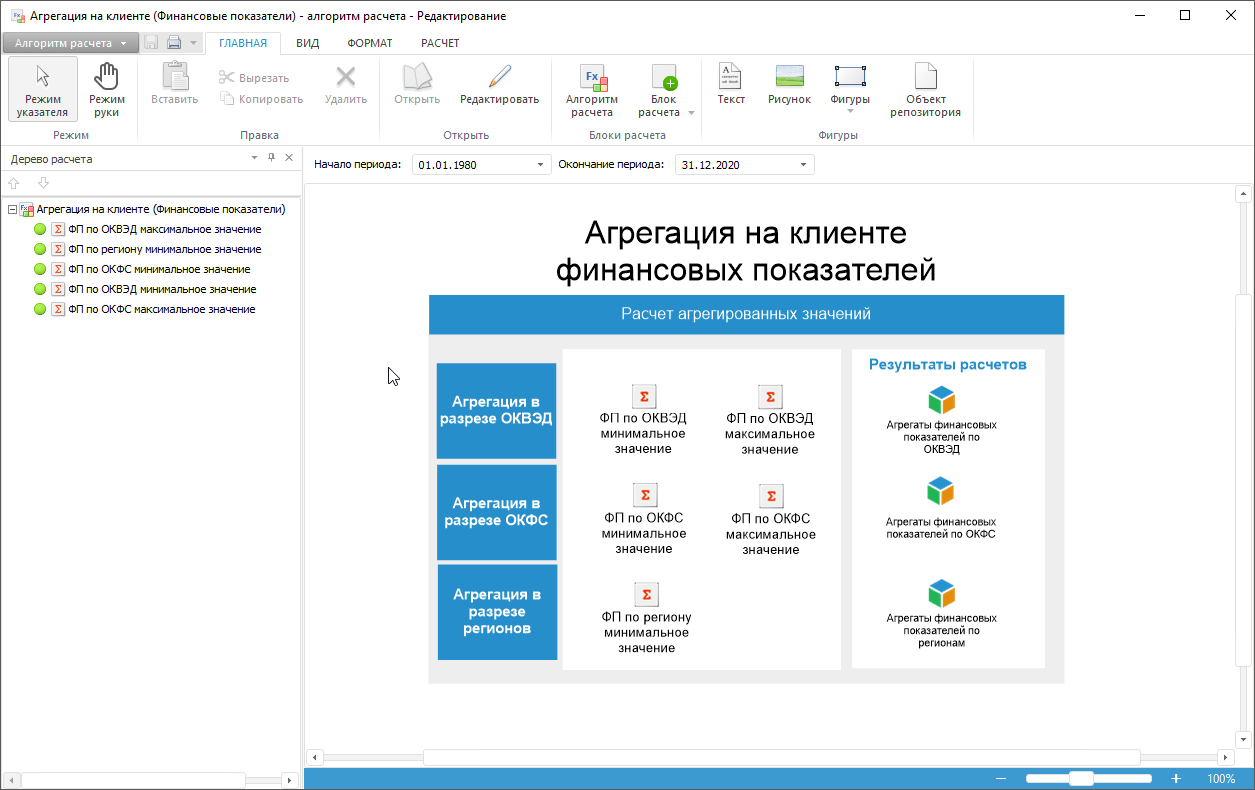Open the Начало периода date dropdown
1255x790 pixels.
coord(541,165)
